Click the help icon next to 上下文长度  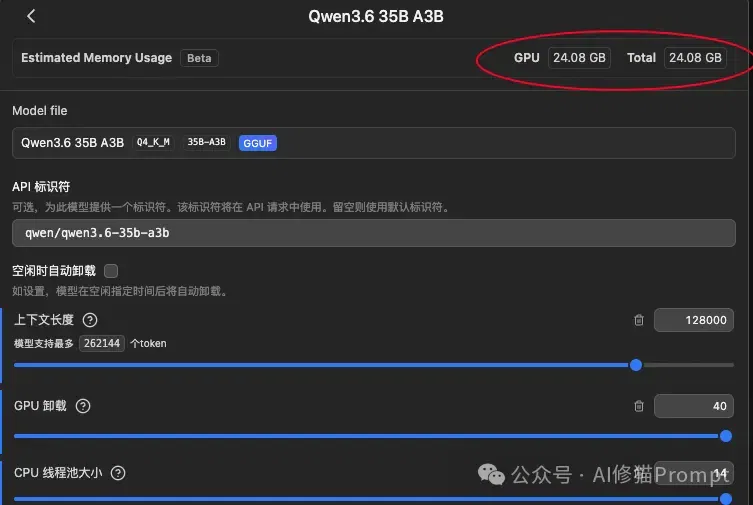pyautogui.click(x=90, y=320)
